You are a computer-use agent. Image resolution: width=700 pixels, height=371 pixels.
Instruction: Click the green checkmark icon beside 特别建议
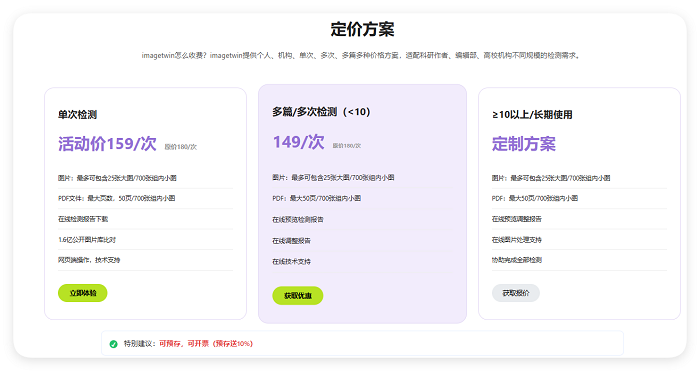[x=113, y=344]
